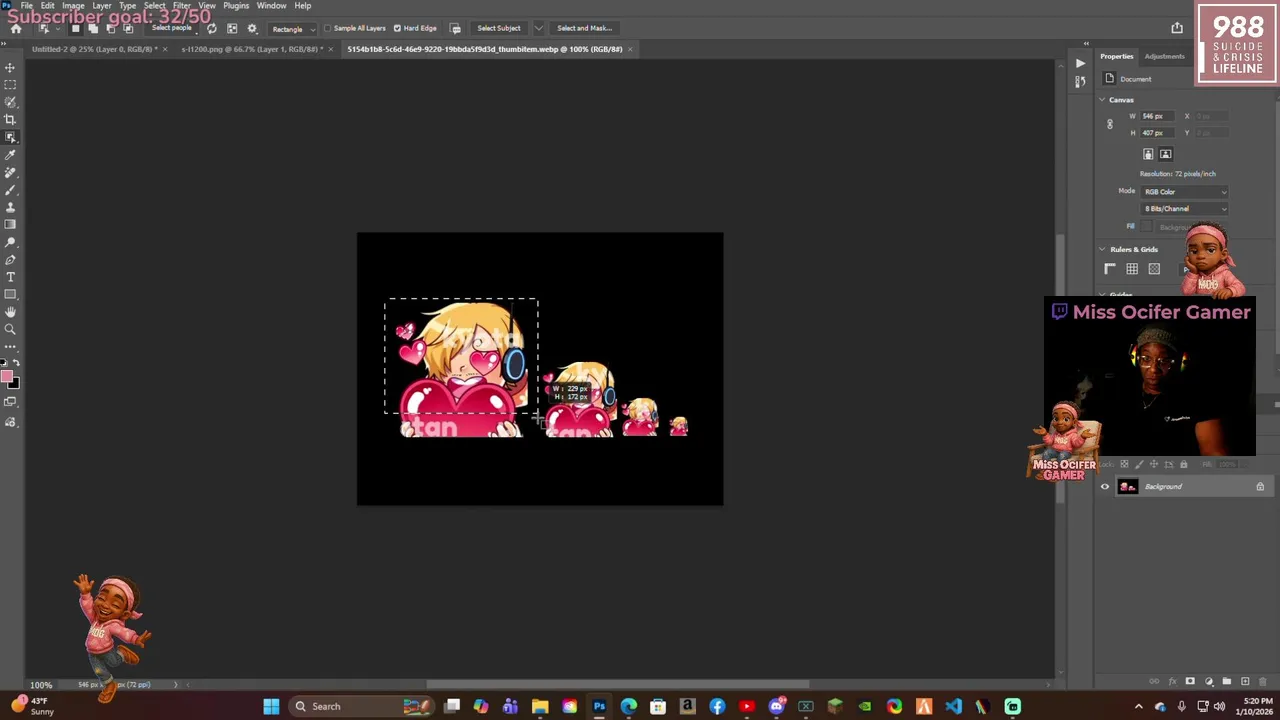
Task: Open the 8 Bits/Channel dropdown
Action: [x=1185, y=209]
